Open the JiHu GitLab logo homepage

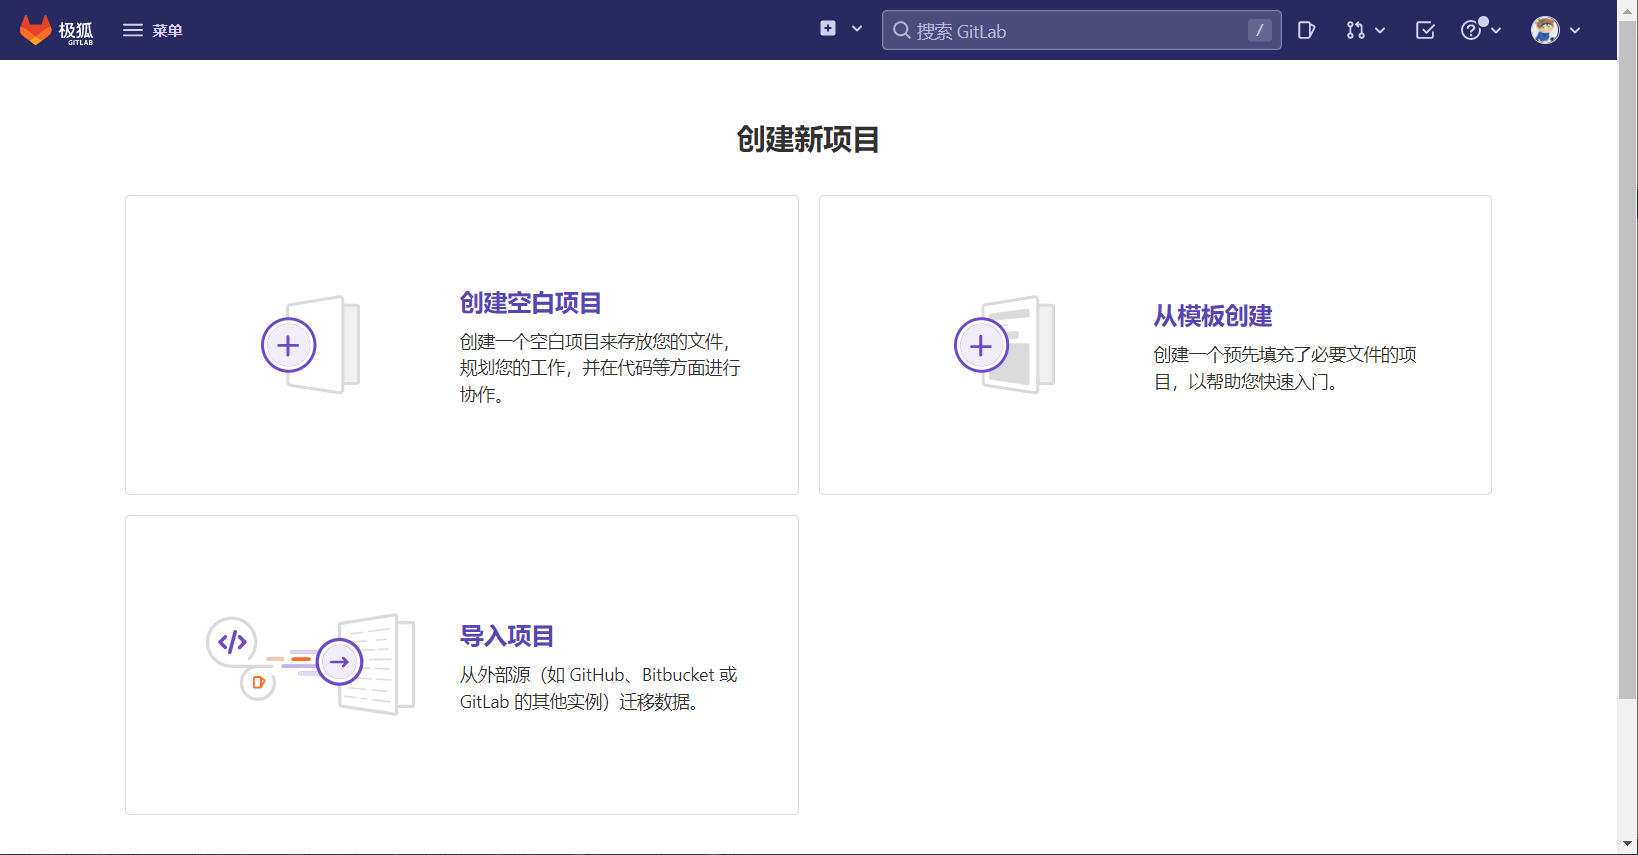click(56, 30)
